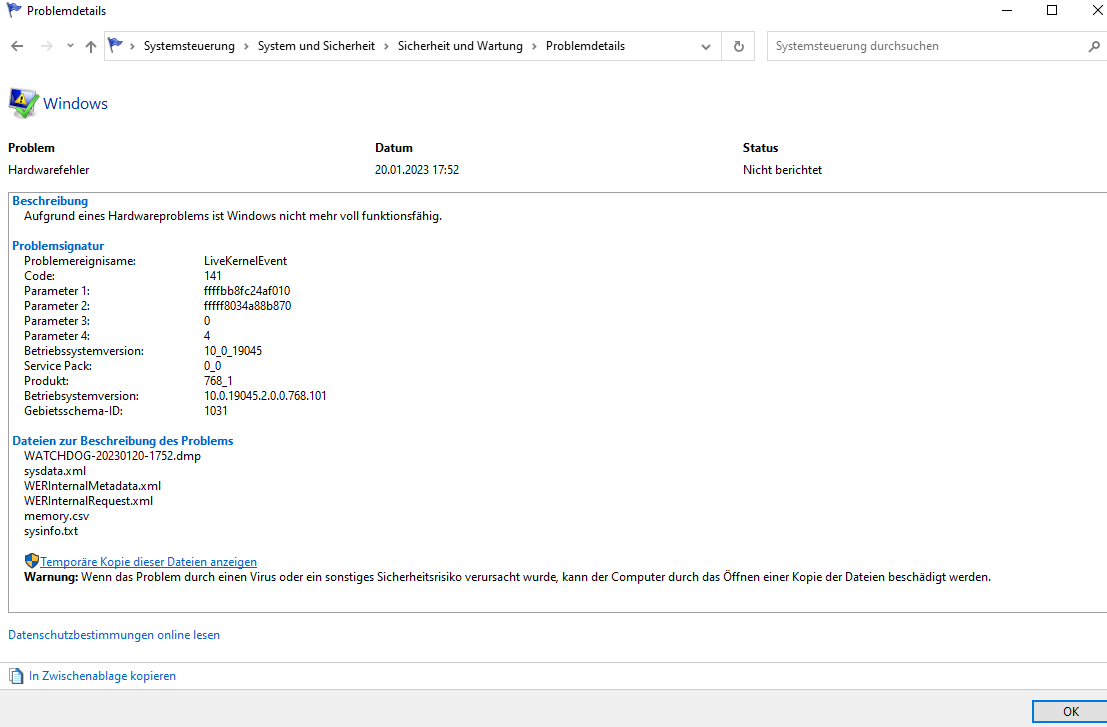Select version value 10_0_19045
The image size is (1107, 727).
233,351
